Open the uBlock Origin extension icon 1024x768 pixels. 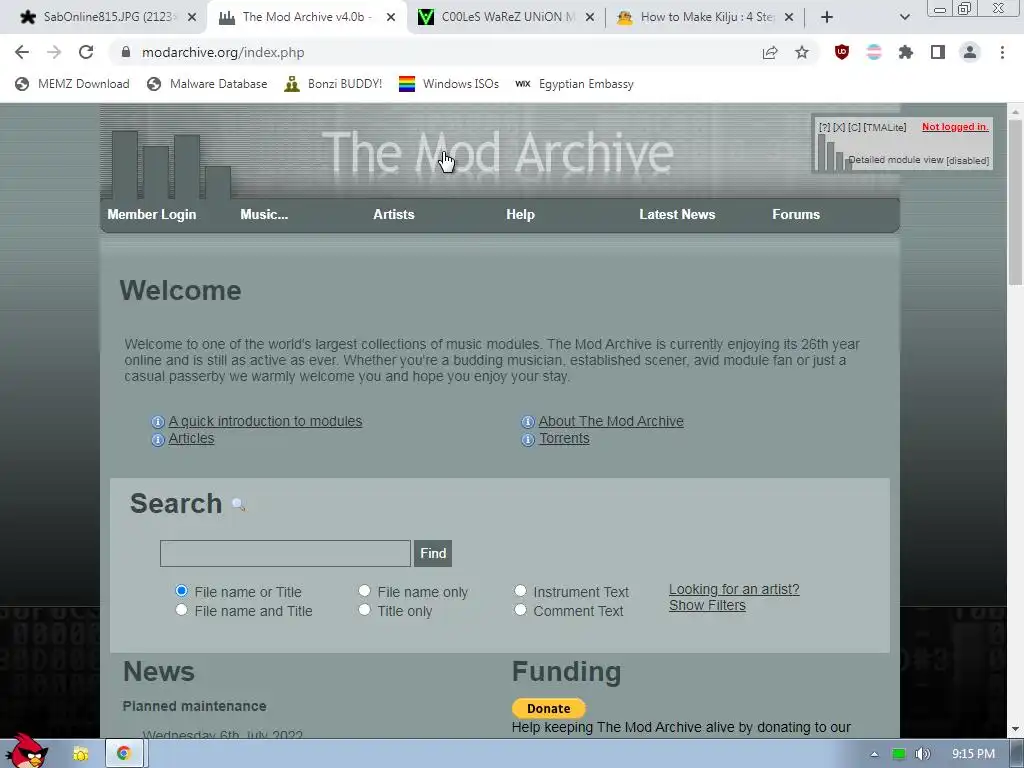842,52
